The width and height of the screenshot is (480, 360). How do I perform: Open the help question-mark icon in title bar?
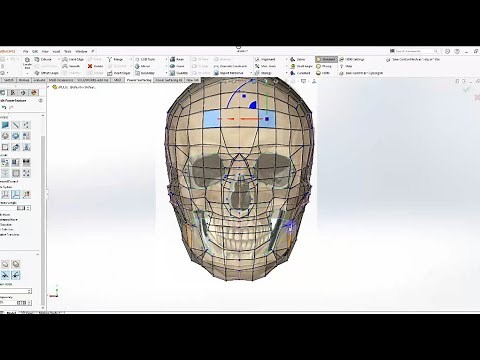(x=457, y=51)
